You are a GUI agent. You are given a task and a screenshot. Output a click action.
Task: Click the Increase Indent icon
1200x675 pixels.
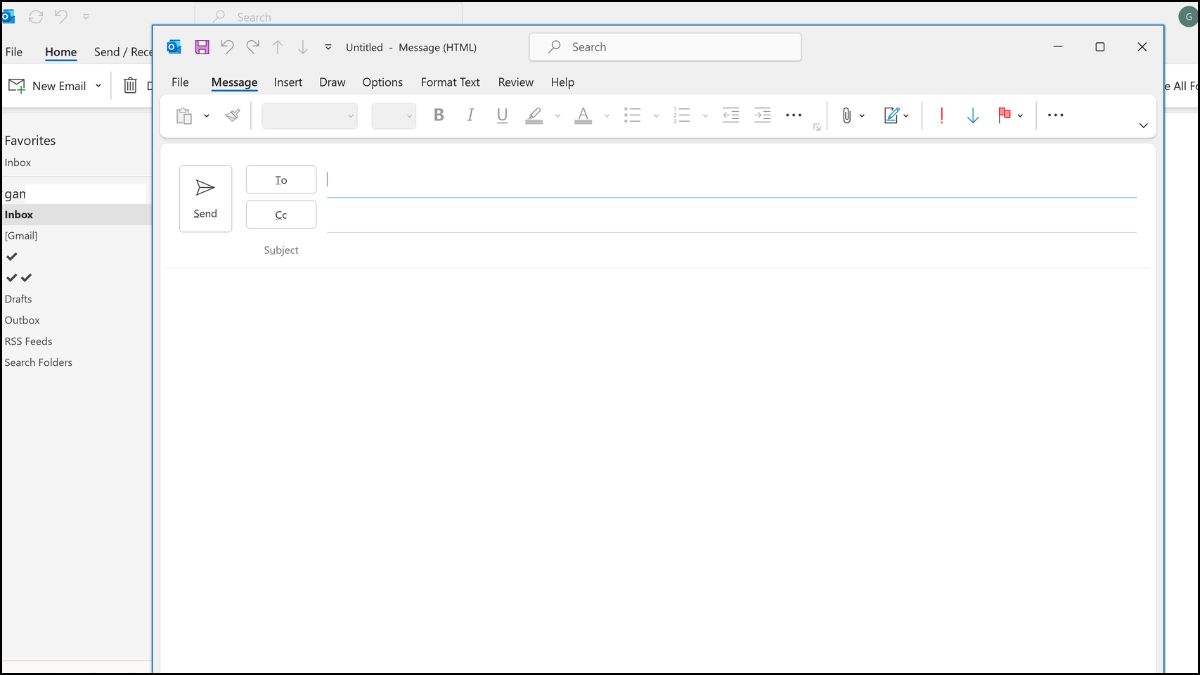(x=762, y=116)
